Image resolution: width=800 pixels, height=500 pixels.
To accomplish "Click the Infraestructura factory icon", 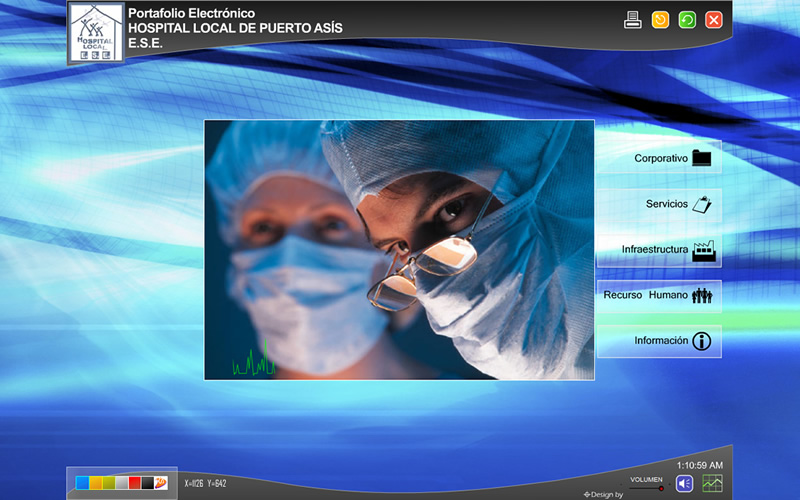I will point(704,251).
